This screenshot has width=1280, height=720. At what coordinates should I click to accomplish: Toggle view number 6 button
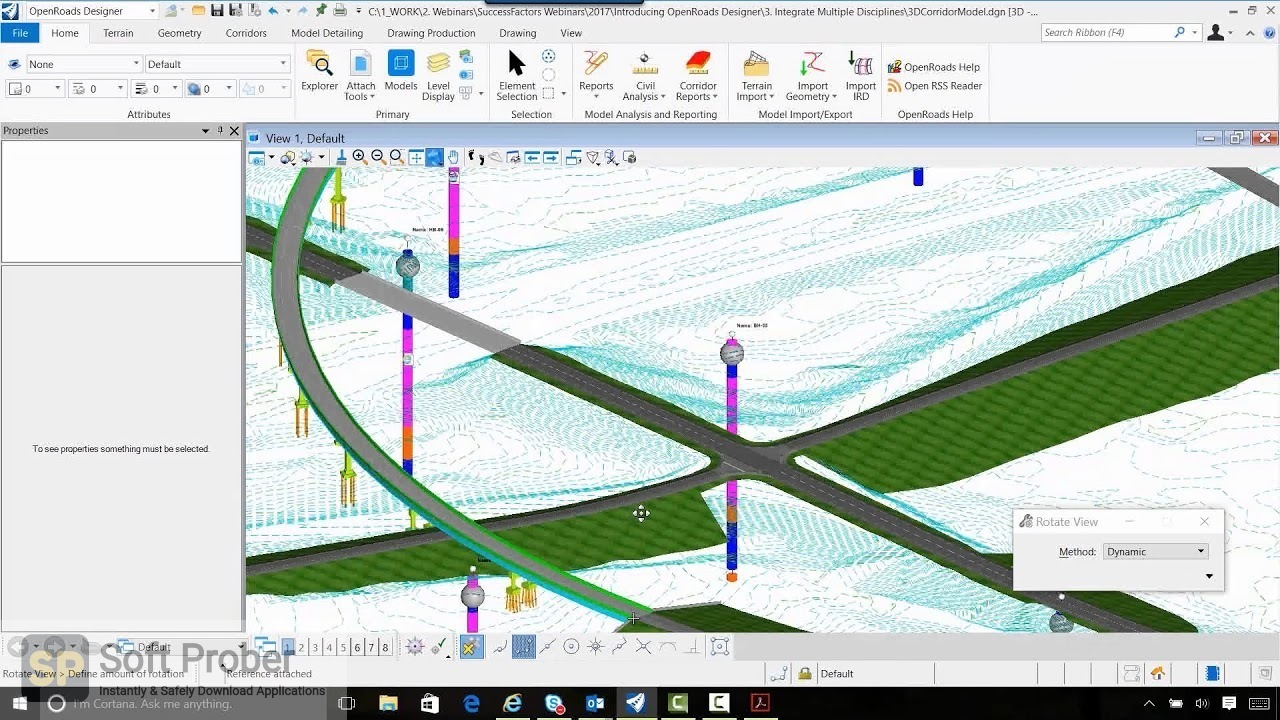[x=357, y=648]
